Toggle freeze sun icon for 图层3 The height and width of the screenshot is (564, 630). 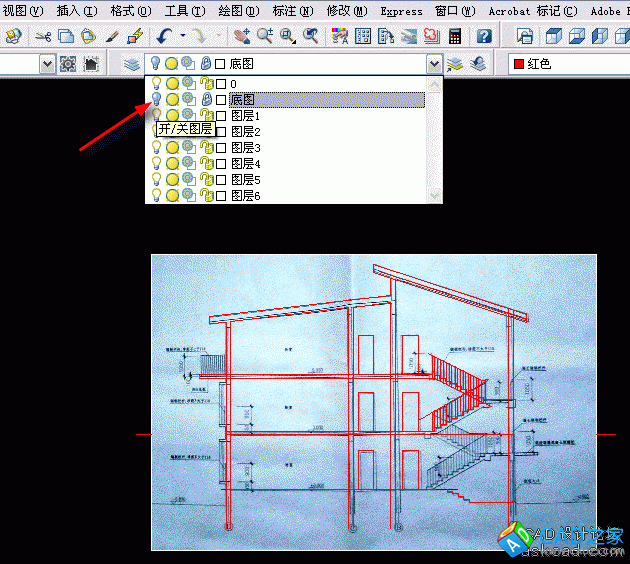[x=172, y=148]
